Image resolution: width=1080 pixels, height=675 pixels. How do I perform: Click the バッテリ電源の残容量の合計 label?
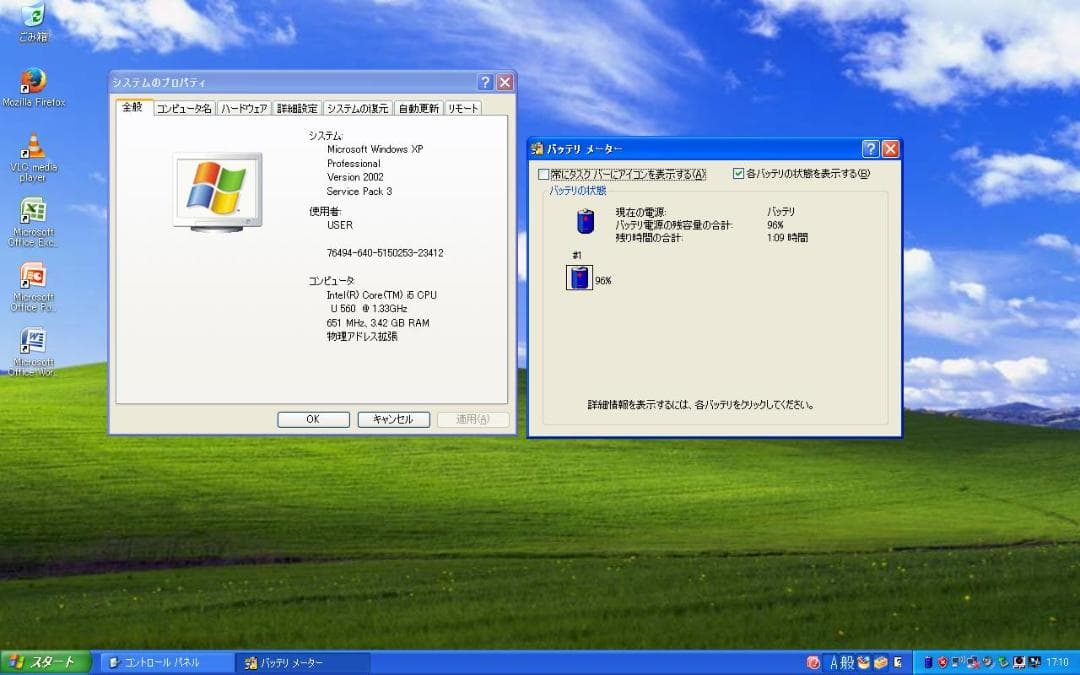pyautogui.click(x=674, y=225)
